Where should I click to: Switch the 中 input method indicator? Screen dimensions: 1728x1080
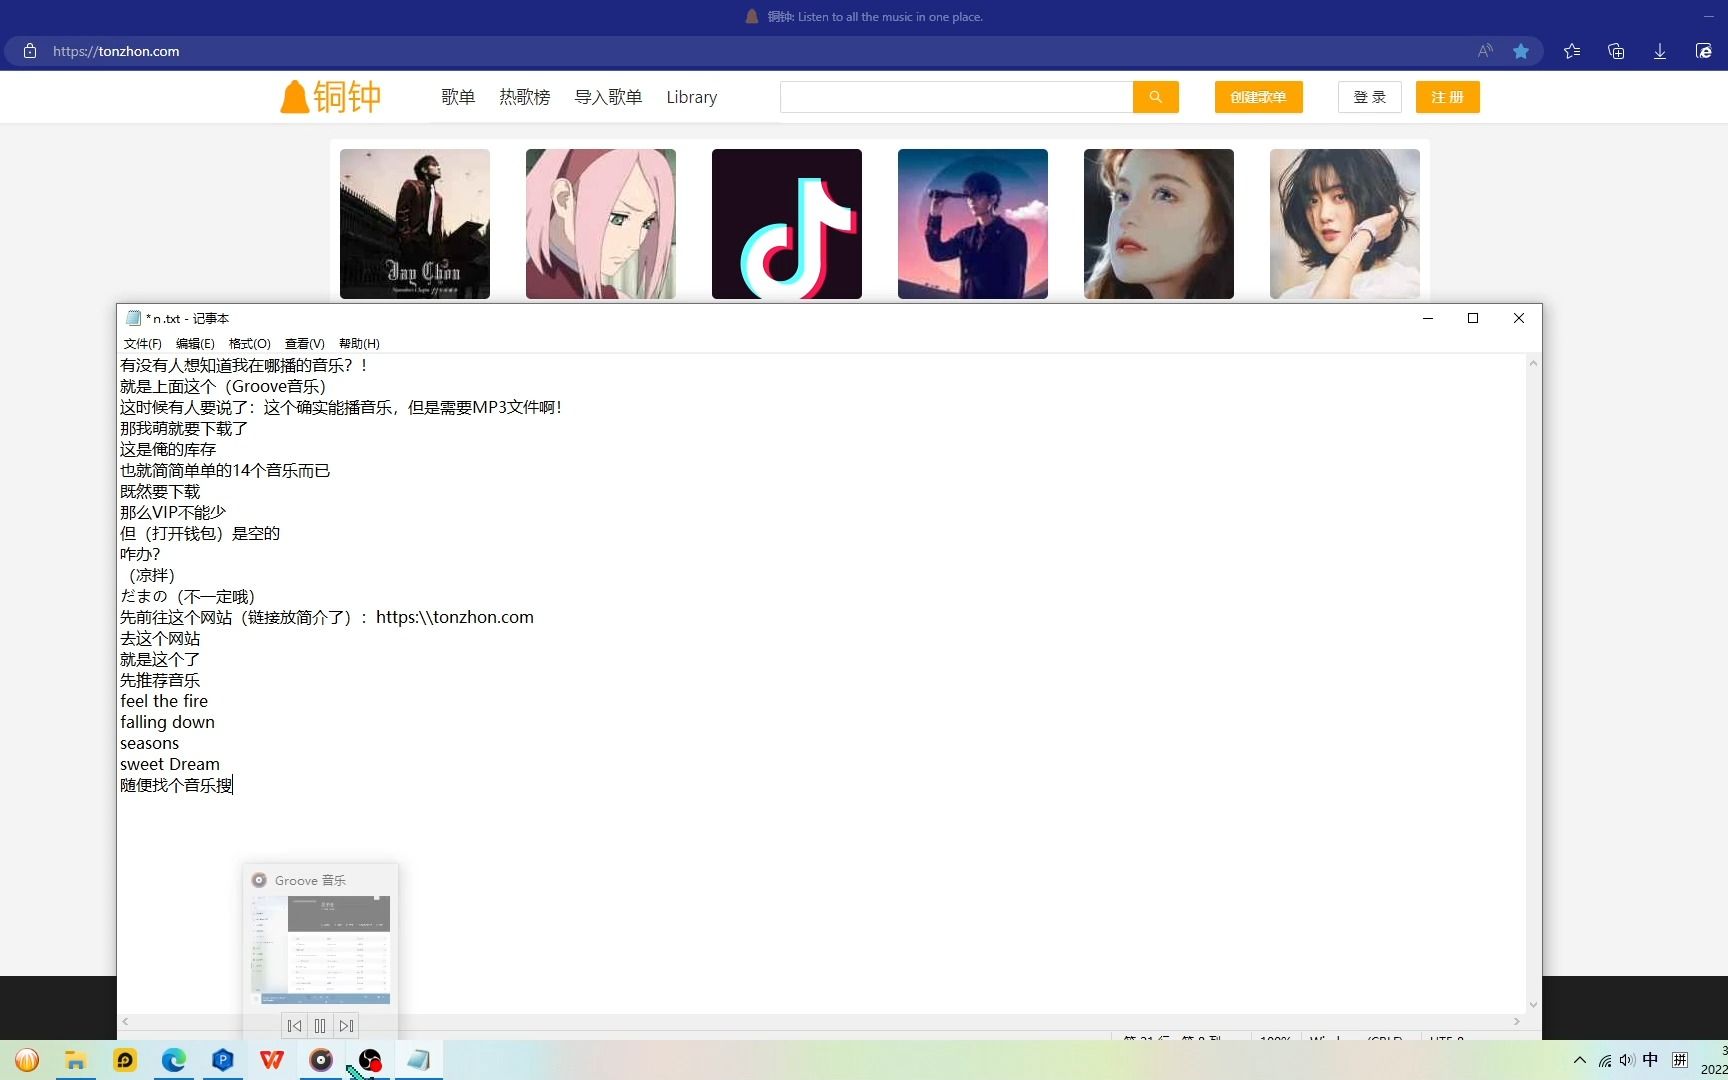tap(1650, 1060)
